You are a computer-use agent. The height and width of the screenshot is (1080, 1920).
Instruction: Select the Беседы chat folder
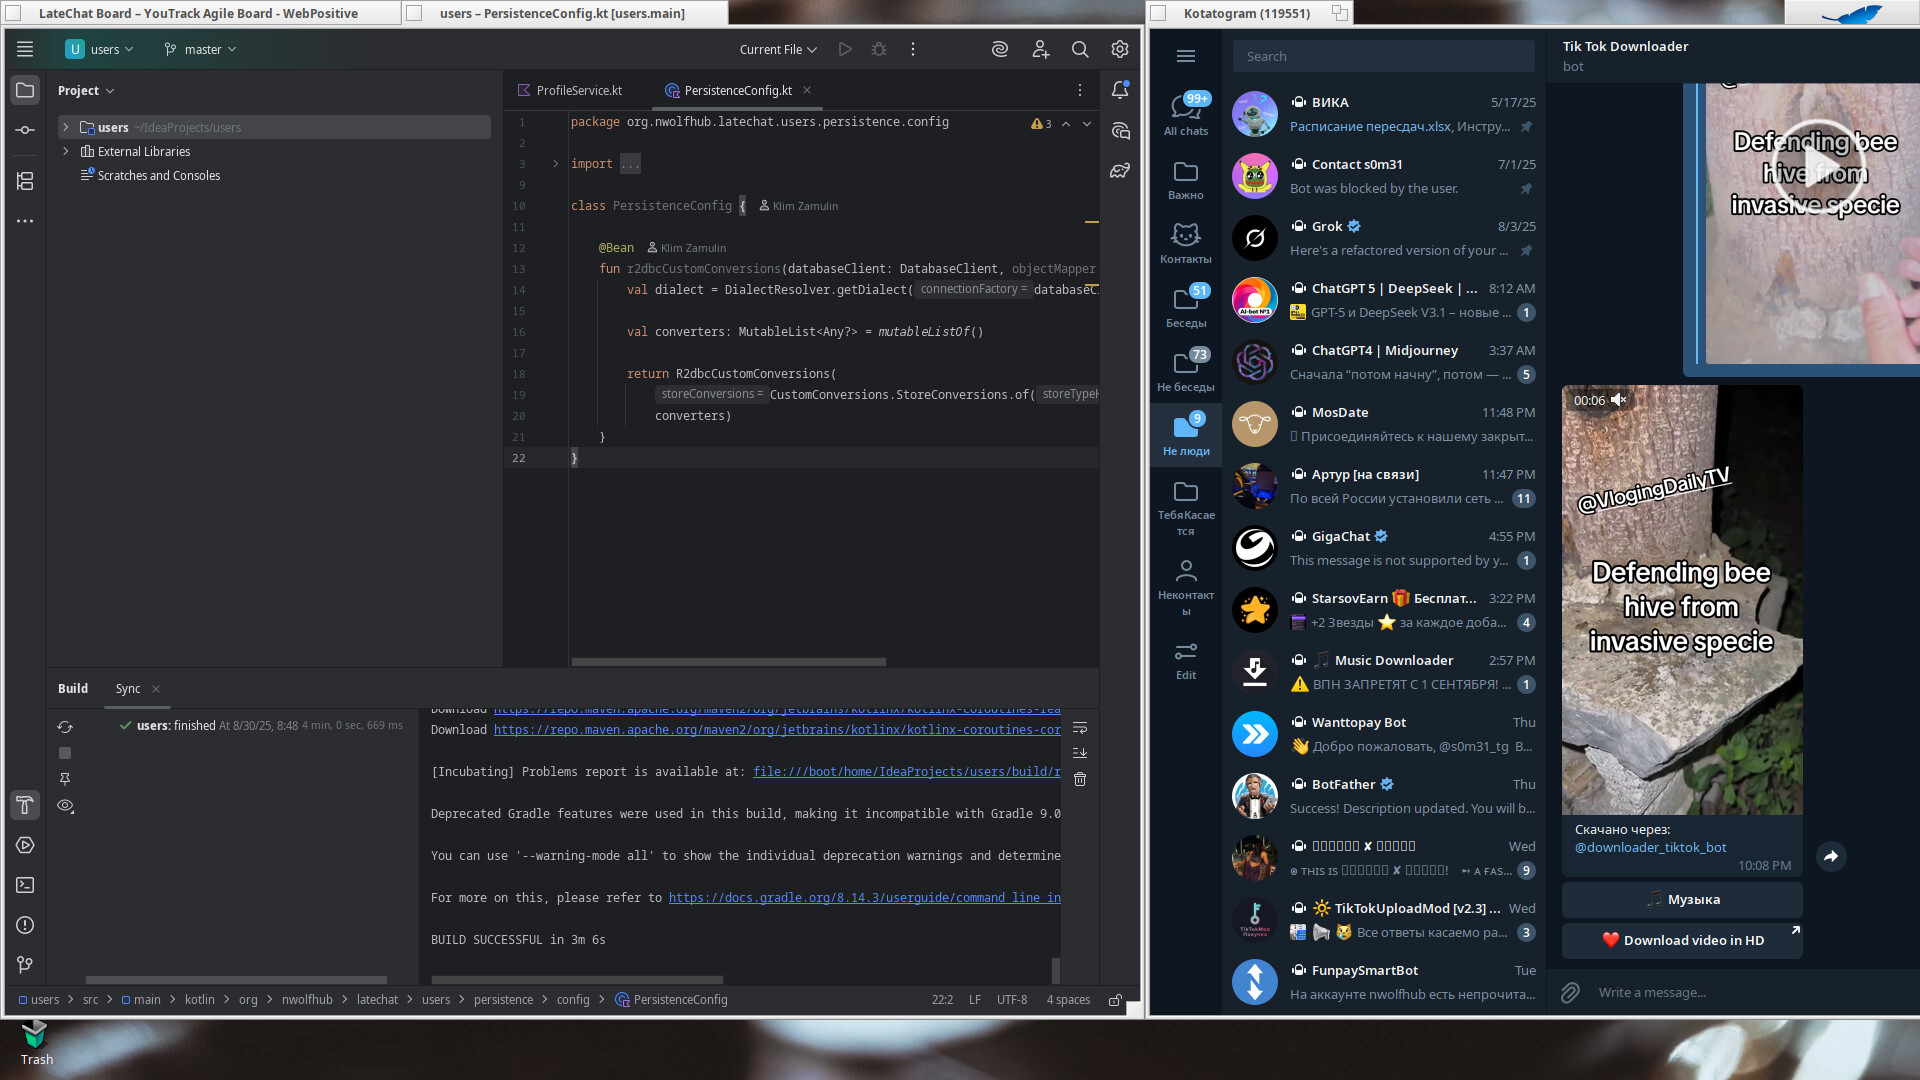click(1185, 306)
